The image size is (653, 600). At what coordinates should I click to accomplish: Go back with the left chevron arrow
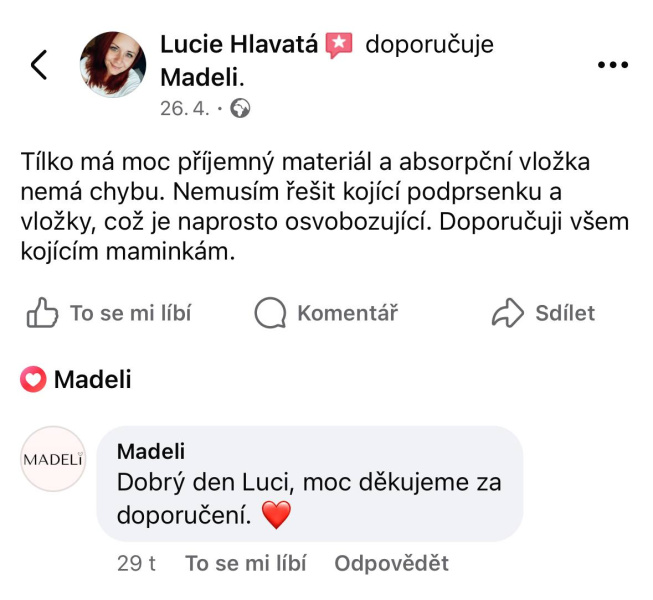pyautogui.click(x=39, y=65)
